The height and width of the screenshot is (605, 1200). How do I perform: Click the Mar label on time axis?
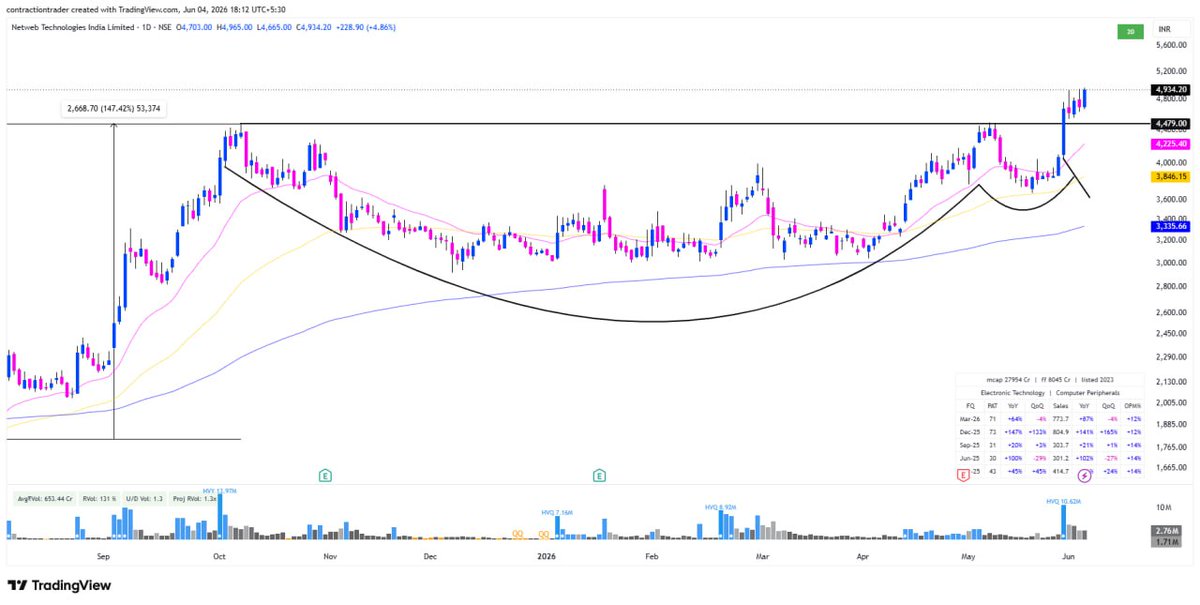pyautogui.click(x=762, y=555)
